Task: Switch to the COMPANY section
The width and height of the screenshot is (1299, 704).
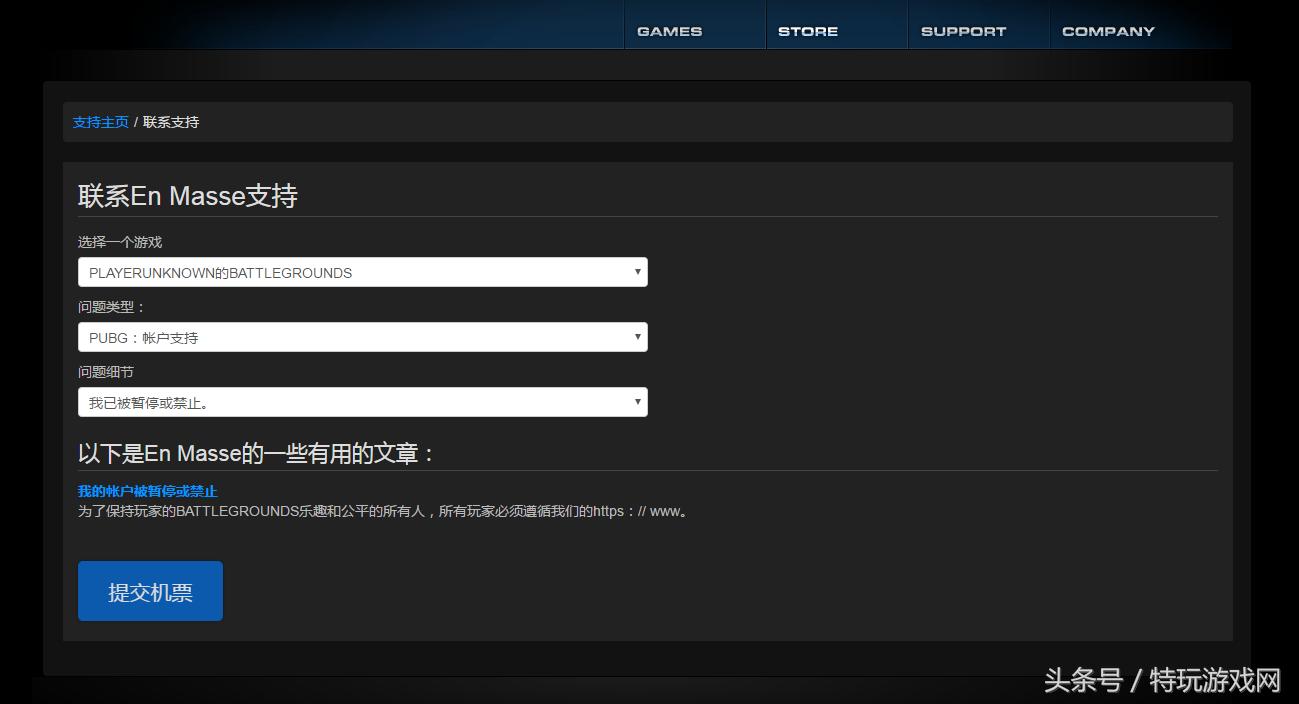Action: [x=1107, y=31]
